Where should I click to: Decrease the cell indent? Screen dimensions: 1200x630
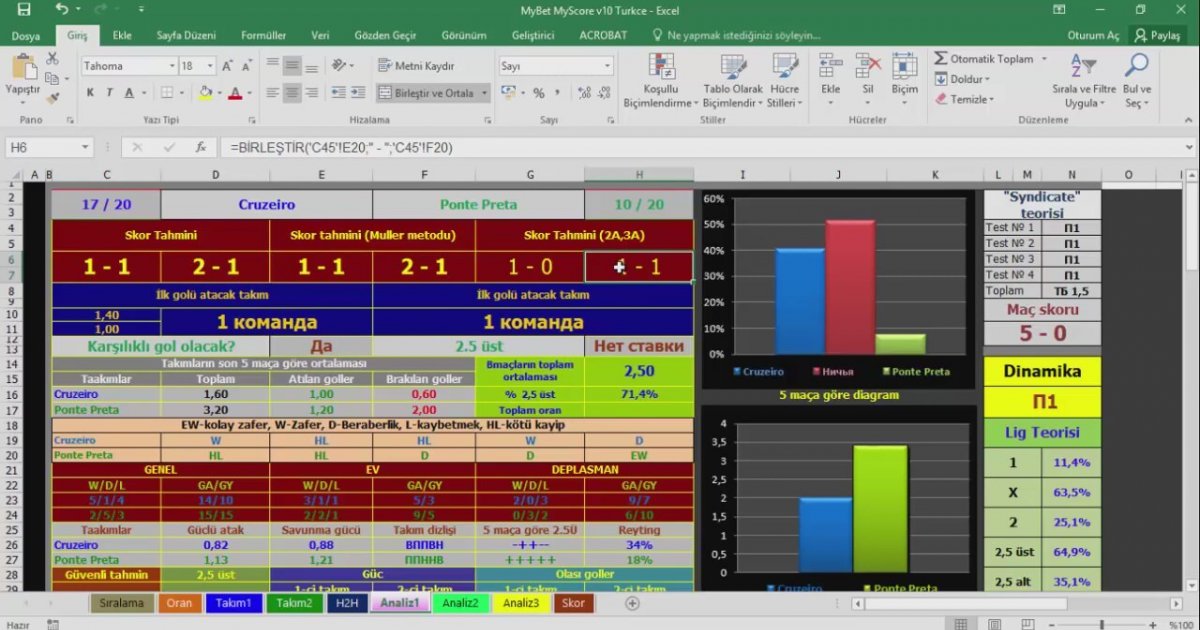click(x=337, y=93)
